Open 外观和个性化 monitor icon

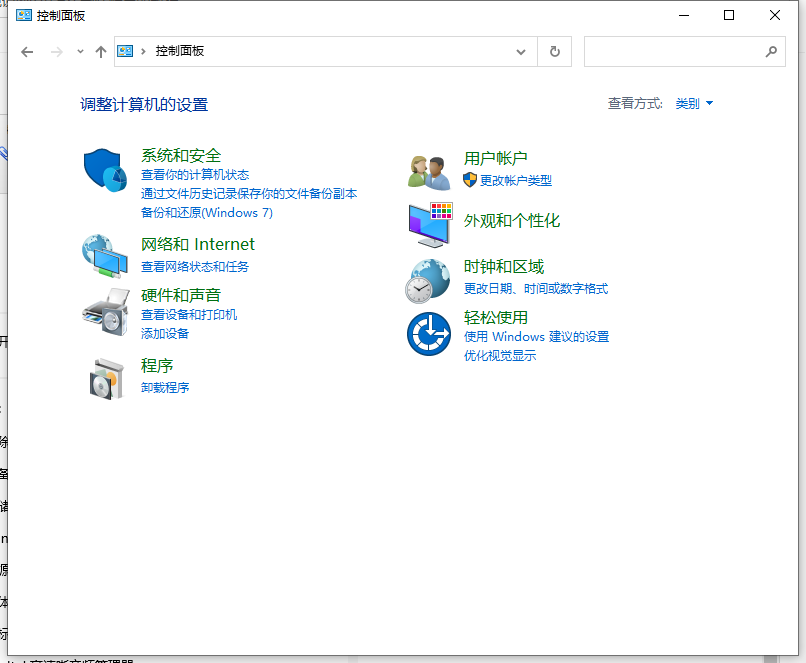429,226
